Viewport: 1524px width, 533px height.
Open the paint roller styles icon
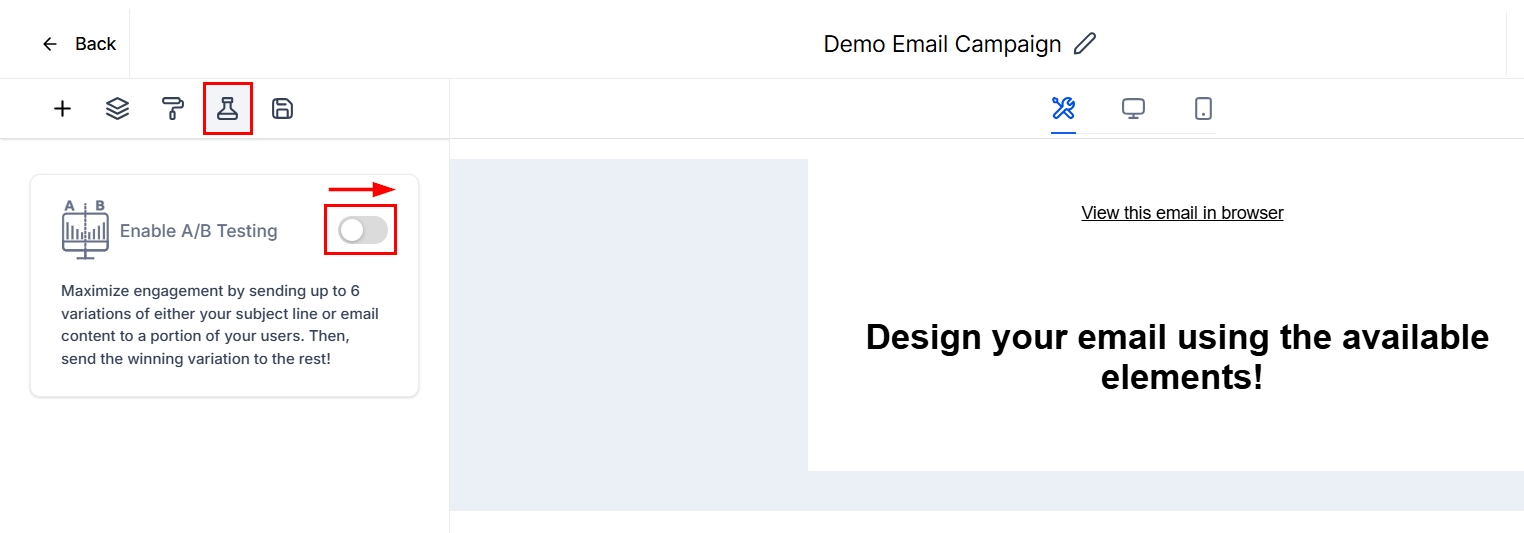point(173,109)
